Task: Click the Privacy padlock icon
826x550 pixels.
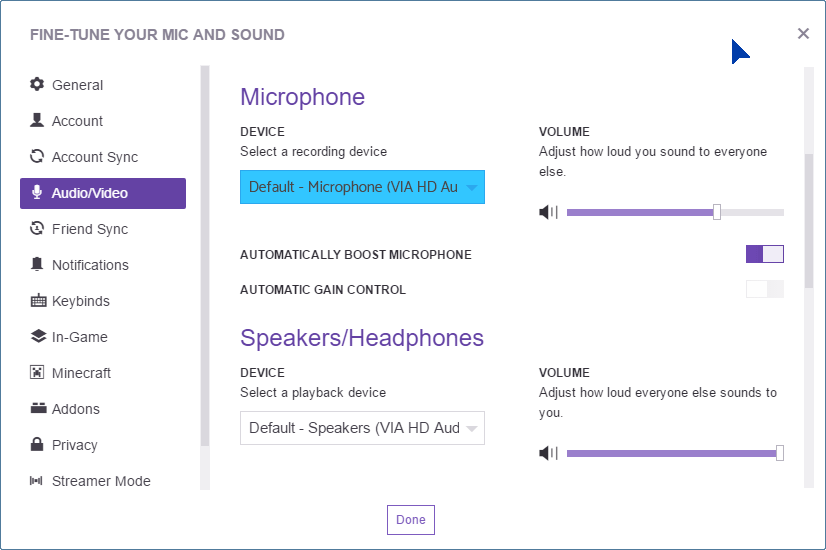Action: point(38,445)
